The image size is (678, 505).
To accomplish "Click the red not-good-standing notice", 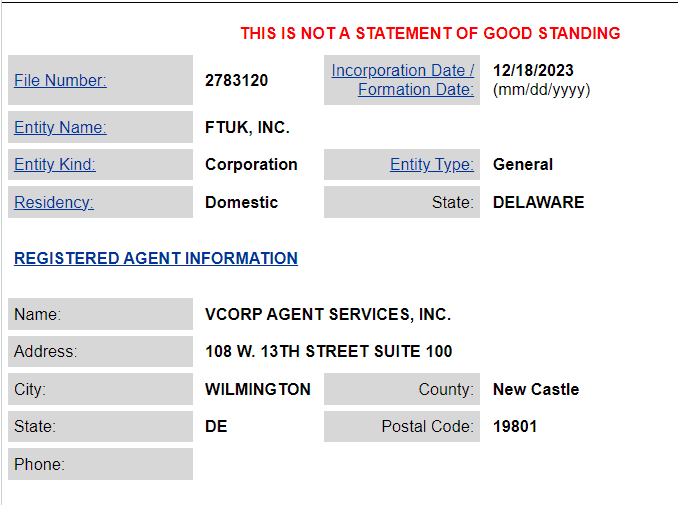I will (x=430, y=34).
